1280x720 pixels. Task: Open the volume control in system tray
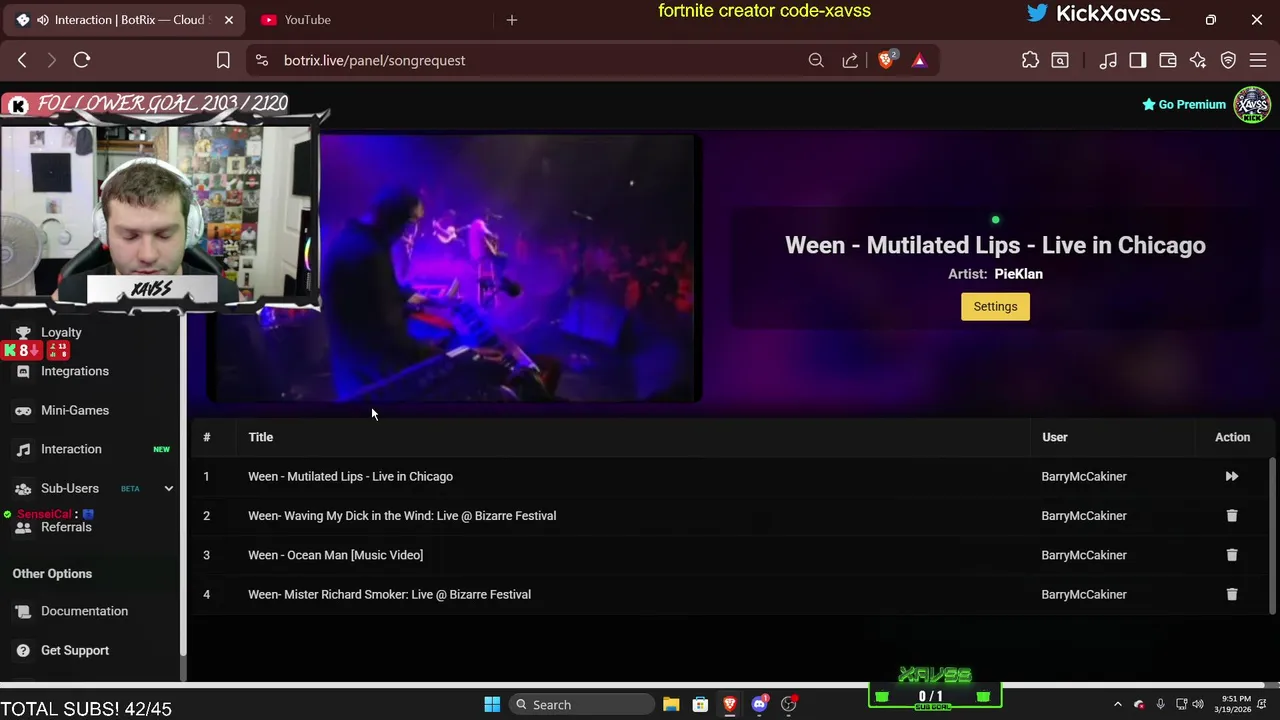point(1198,705)
